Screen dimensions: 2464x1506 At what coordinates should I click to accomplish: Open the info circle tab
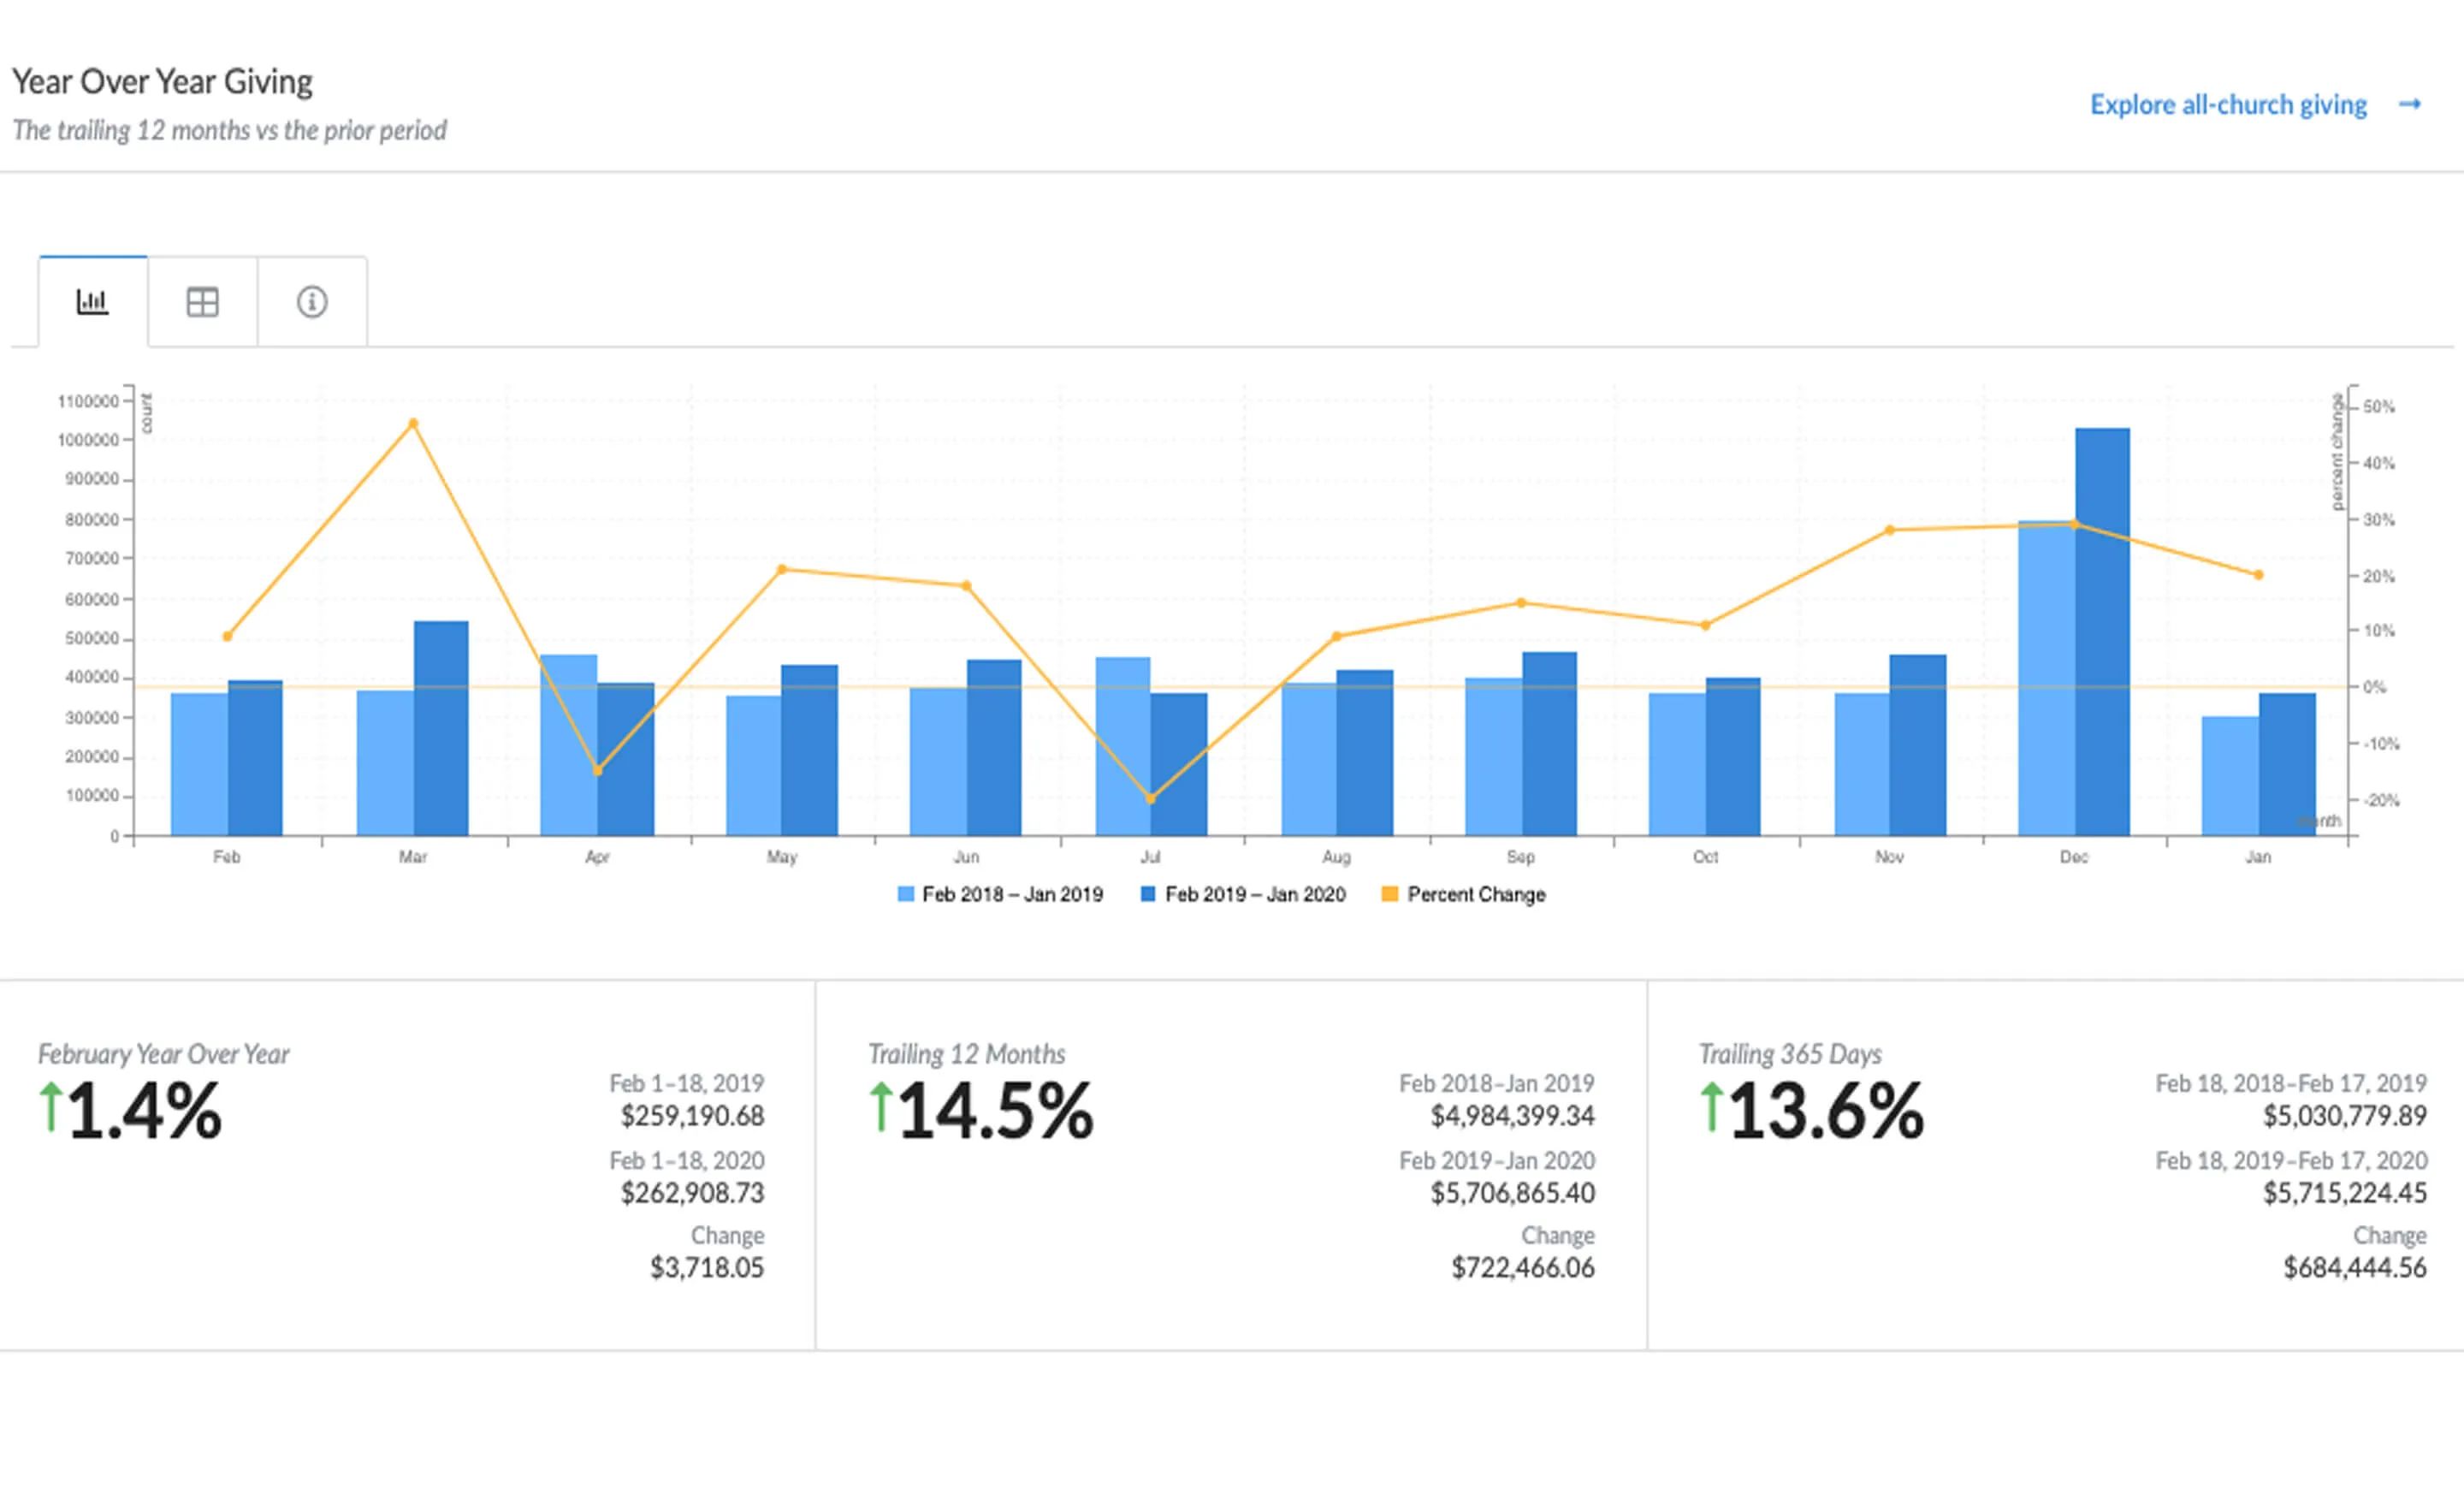click(312, 302)
